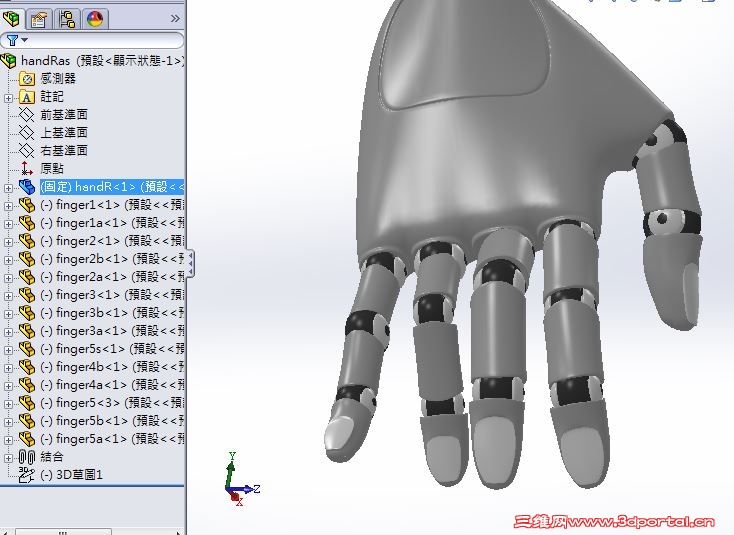The height and width of the screenshot is (535, 734).
Task: Expand the finger3b<1> component
Action: pos(8,314)
